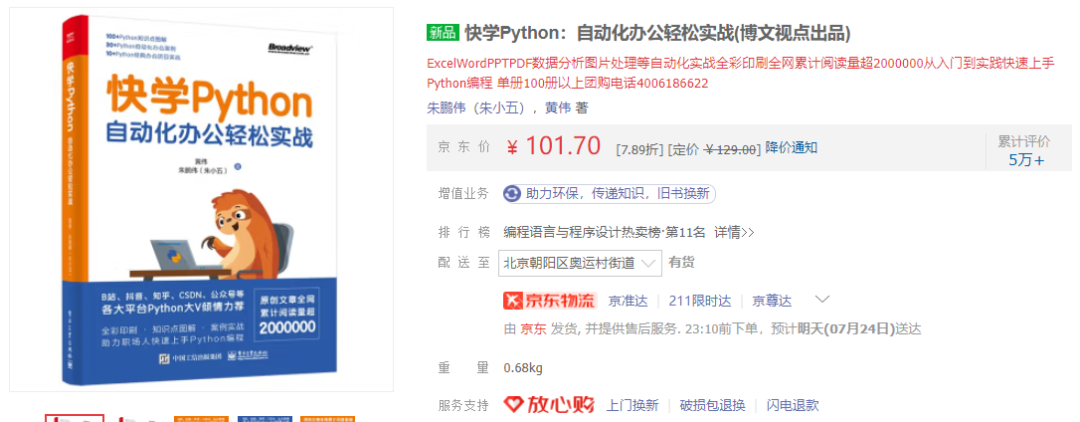
Task: Click the 有货 in-stock status text
Action: click(681, 262)
